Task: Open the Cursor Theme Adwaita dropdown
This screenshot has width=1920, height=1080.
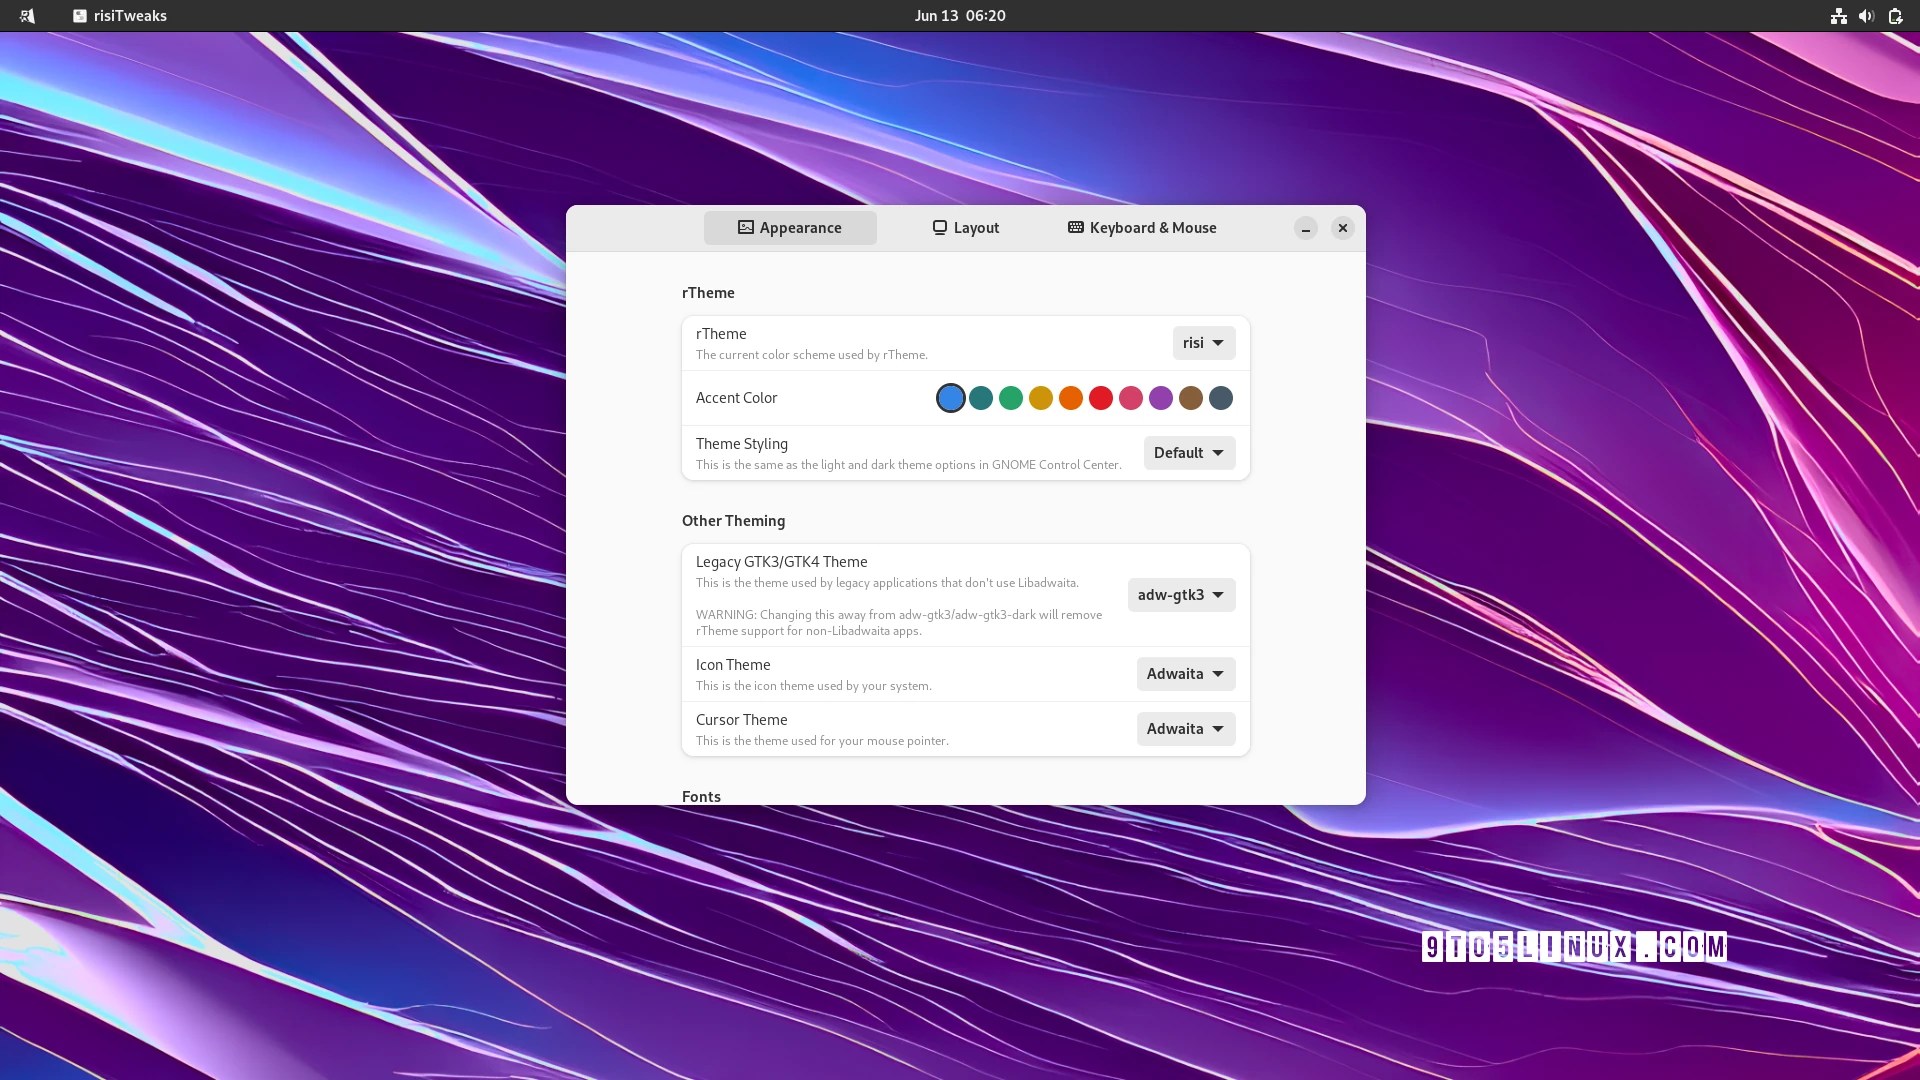Action: pyautogui.click(x=1185, y=729)
